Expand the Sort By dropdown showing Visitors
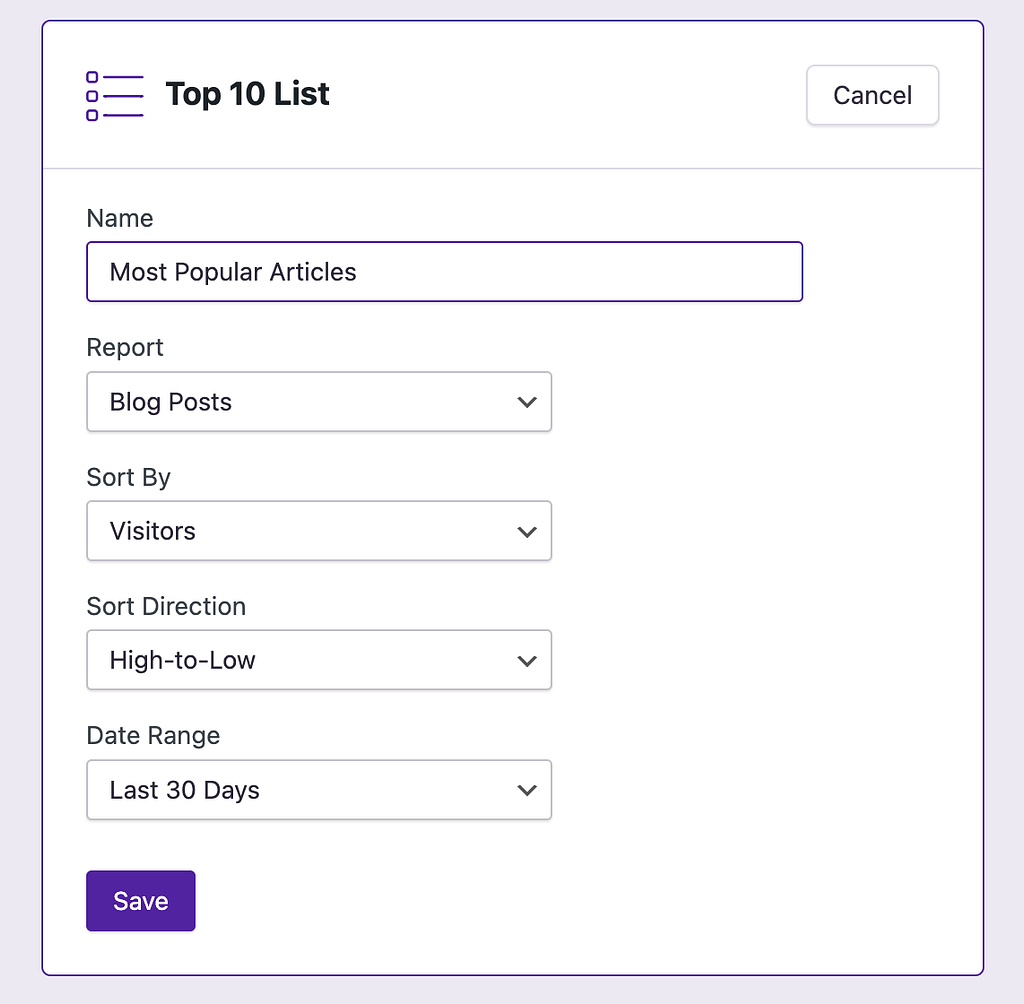The image size is (1024, 1004). coord(318,531)
